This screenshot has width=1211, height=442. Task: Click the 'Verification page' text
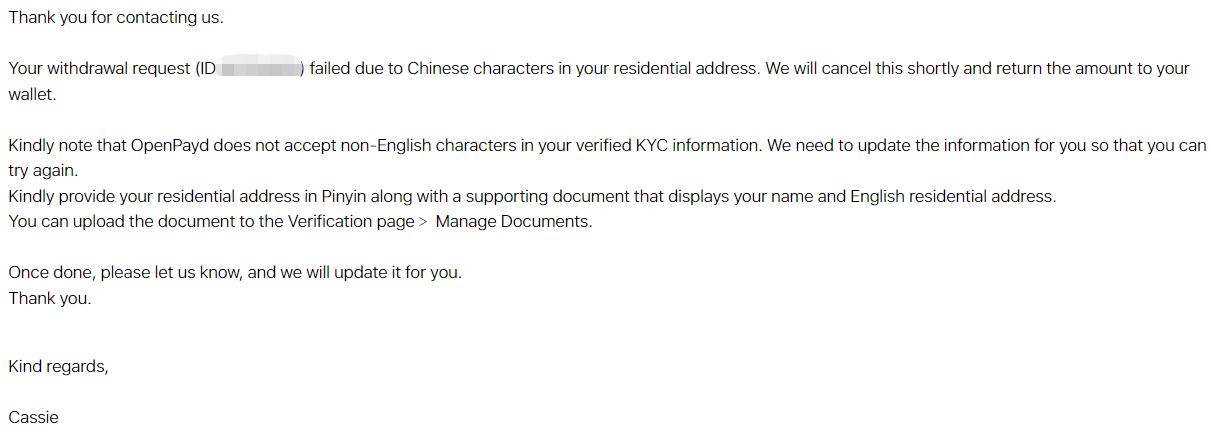pos(348,221)
